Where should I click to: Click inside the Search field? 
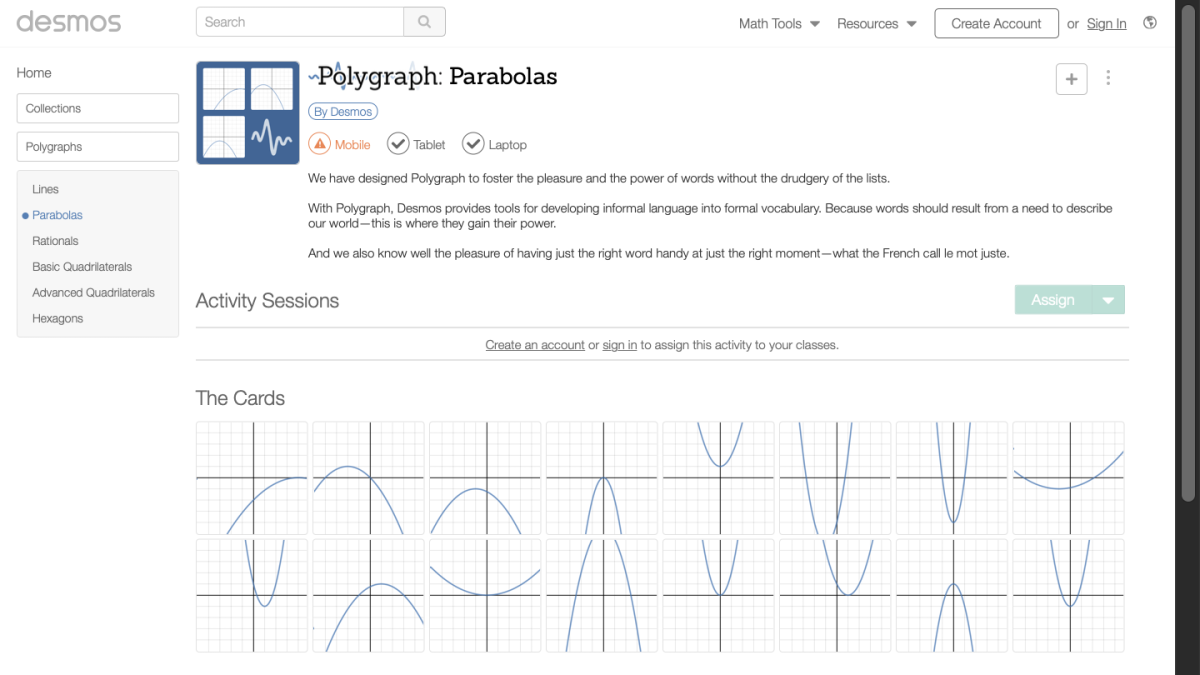300,21
